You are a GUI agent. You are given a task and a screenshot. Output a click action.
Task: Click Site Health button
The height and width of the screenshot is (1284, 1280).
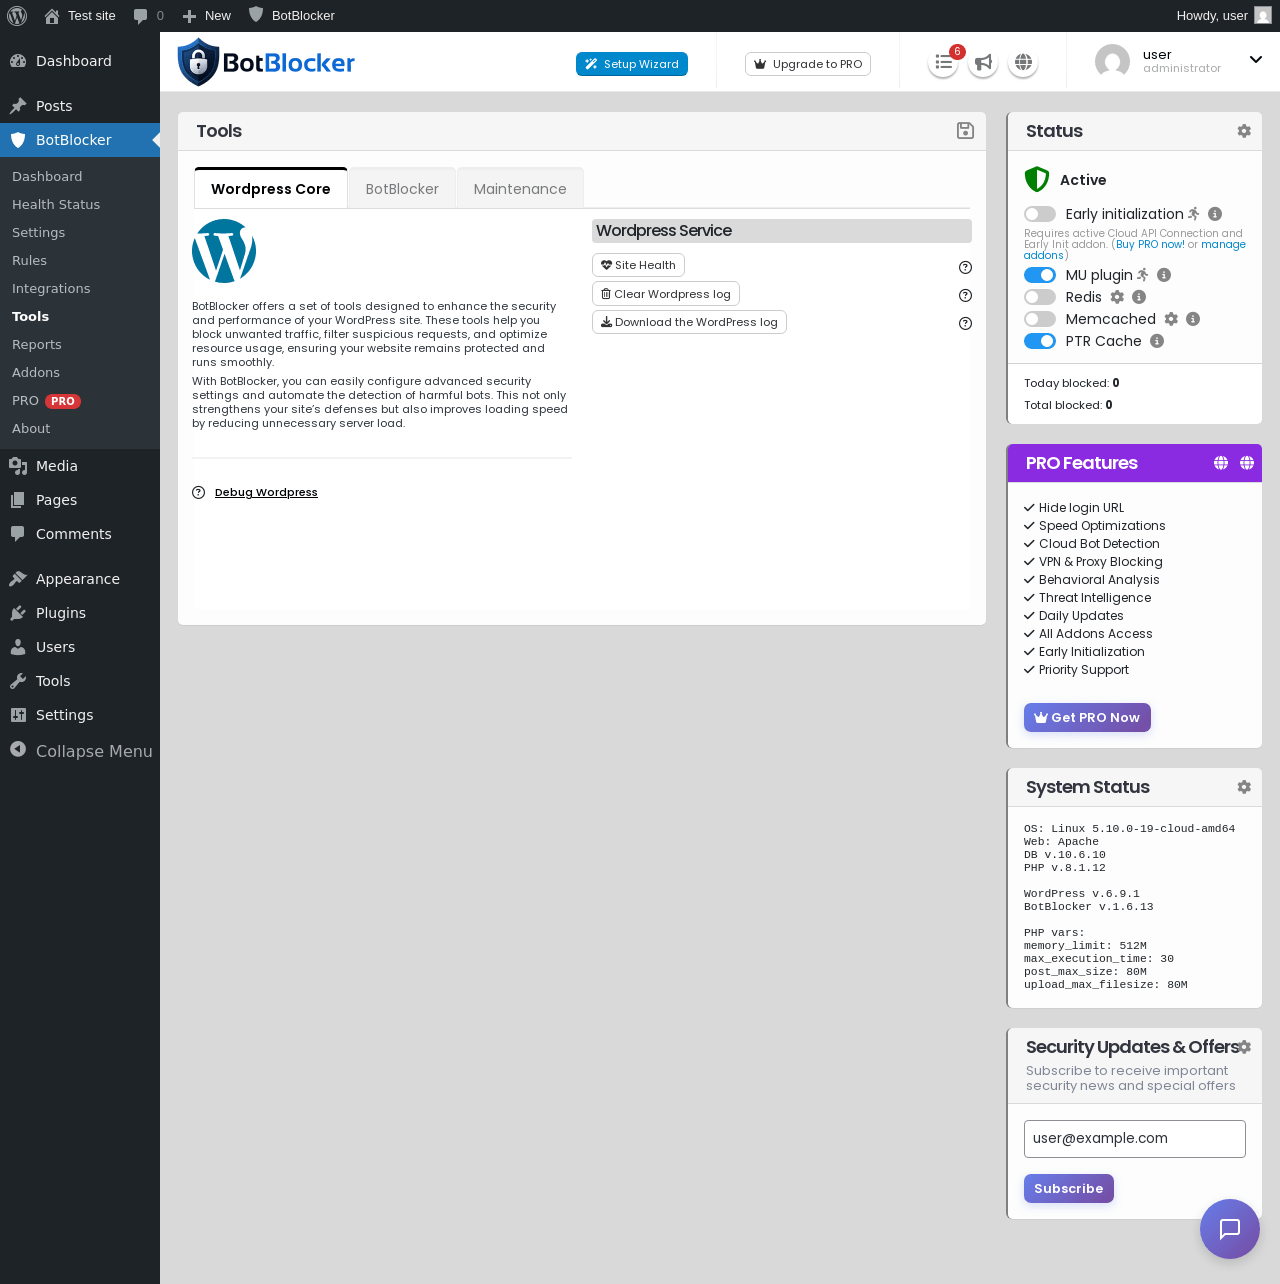click(638, 265)
